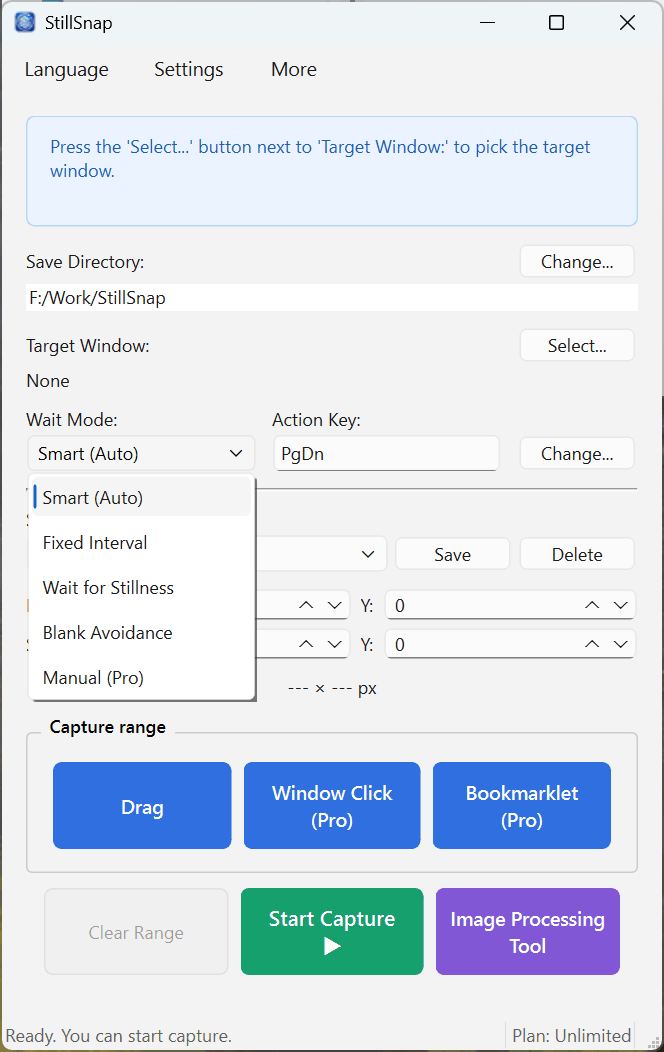
Task: Decrease the upper Y value with down arrow
Action: [620, 605]
